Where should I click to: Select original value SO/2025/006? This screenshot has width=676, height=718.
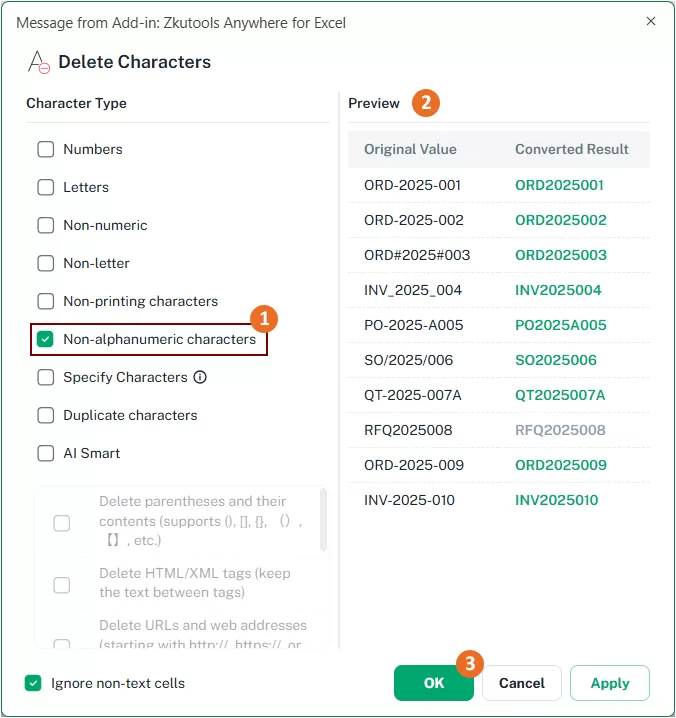[409, 360]
